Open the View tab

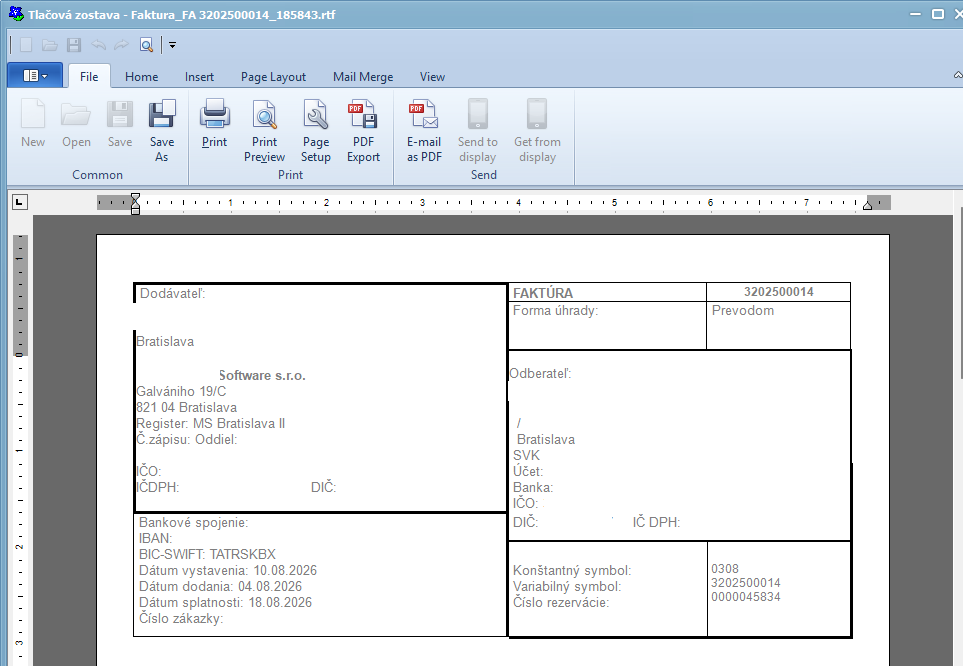coord(432,77)
